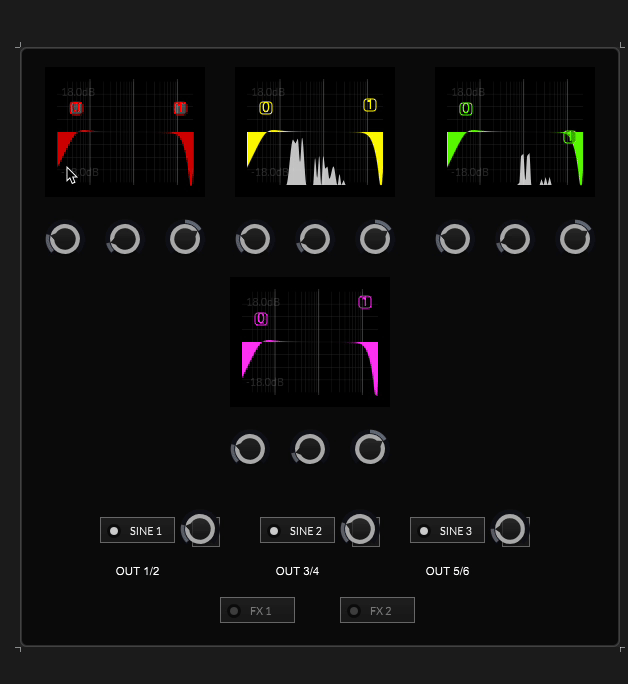This screenshot has width=628, height=684.
Task: Enable the FX 2 button
Action: pyautogui.click(x=377, y=610)
